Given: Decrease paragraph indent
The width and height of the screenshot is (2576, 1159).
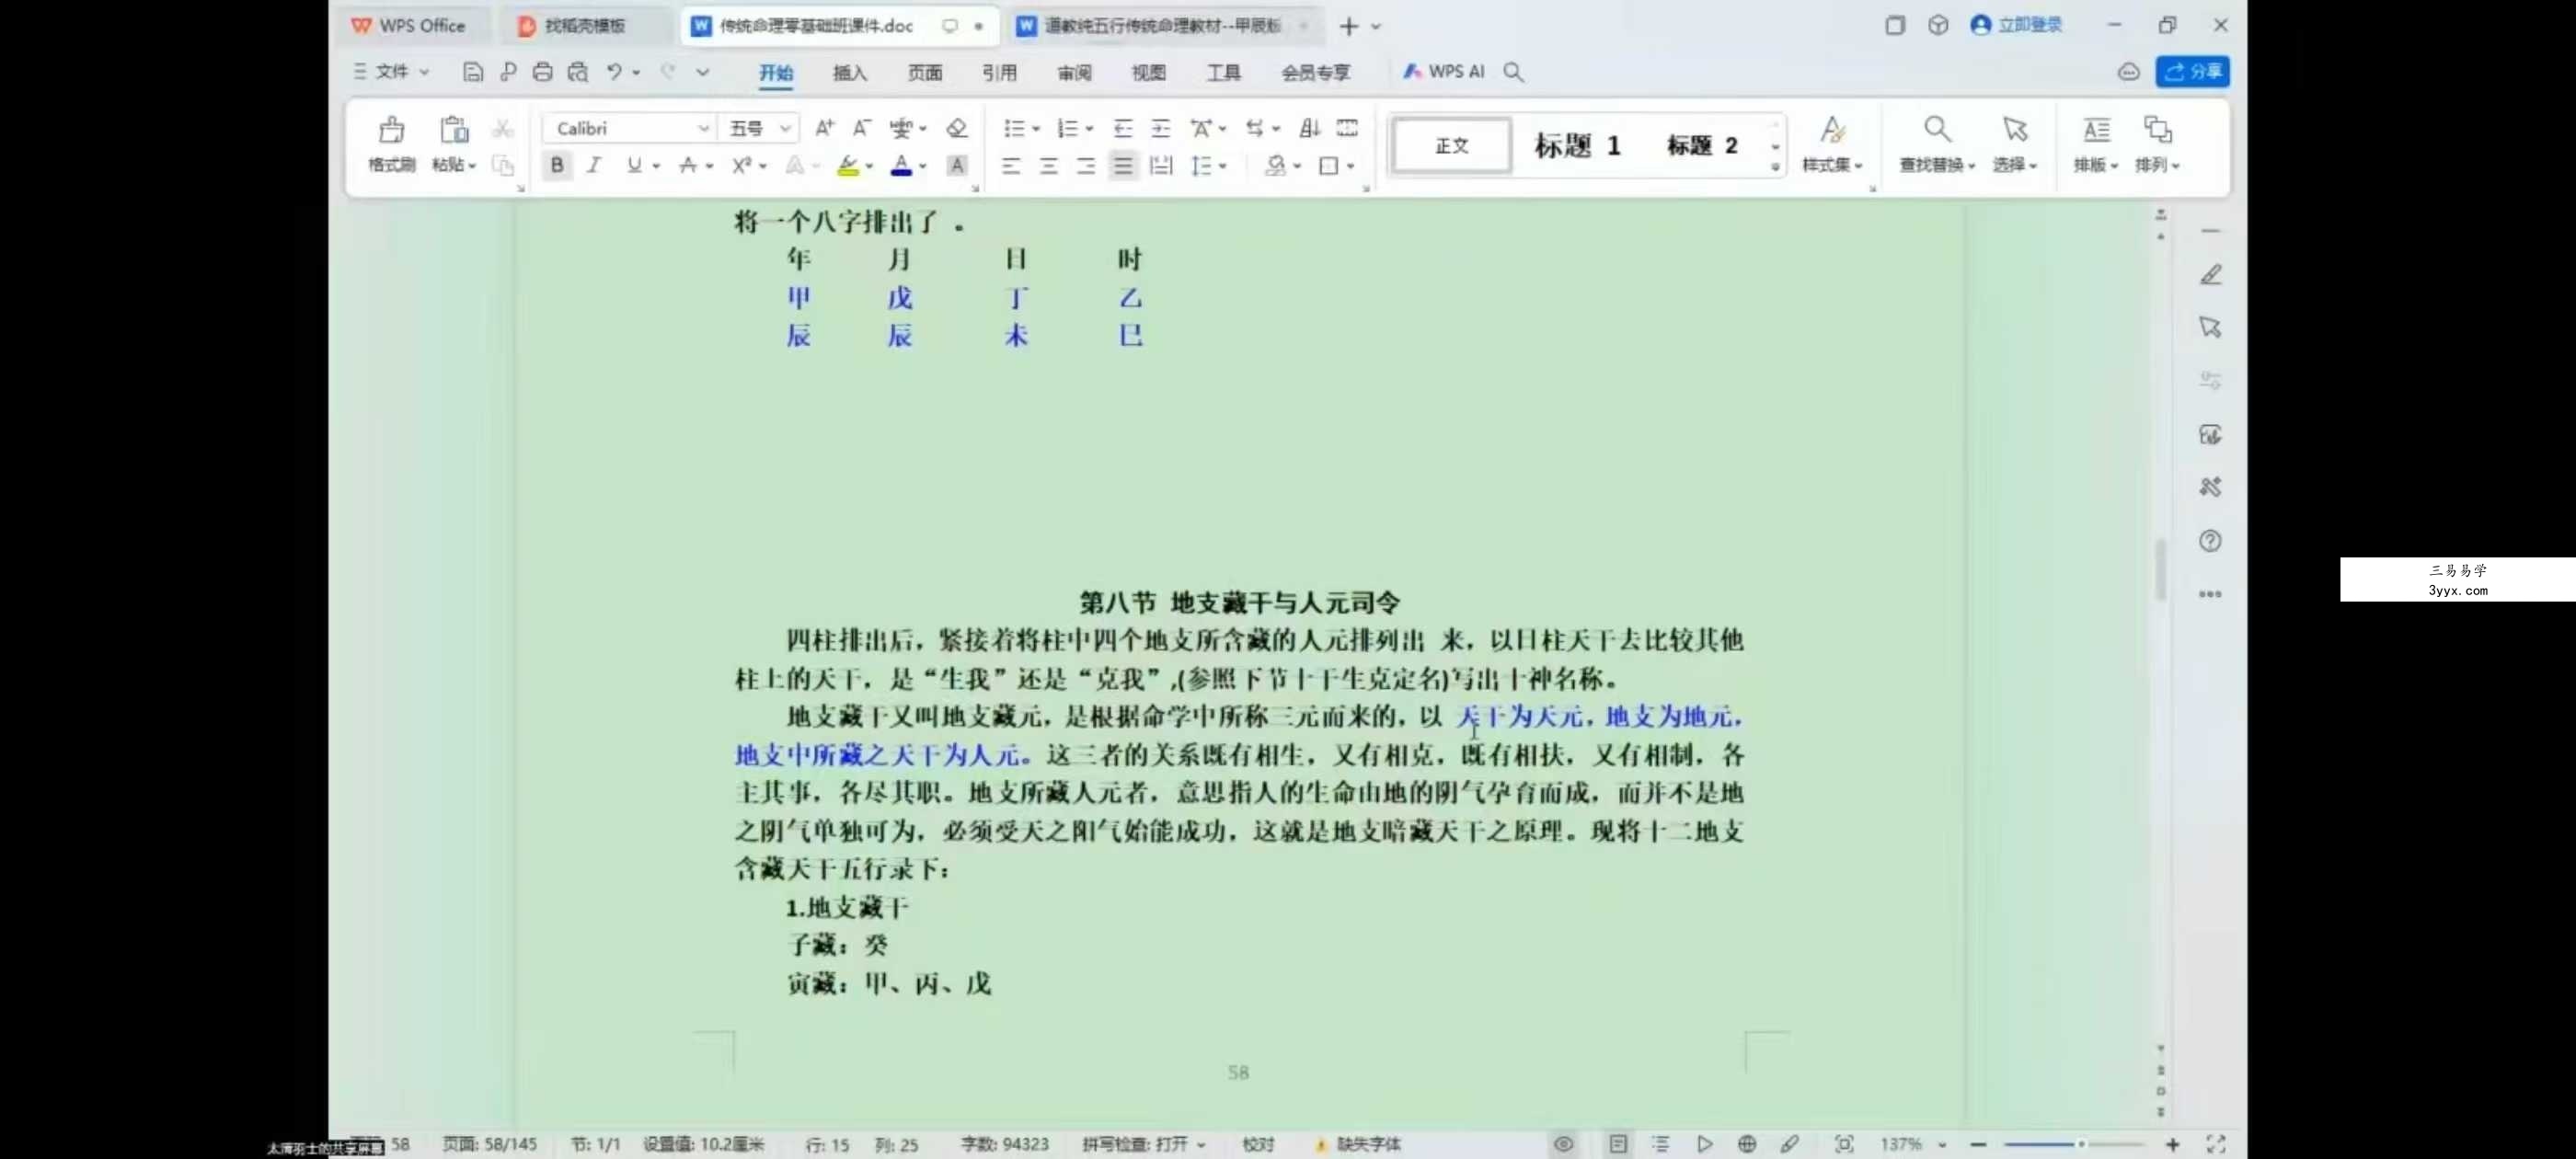Looking at the screenshot, I should click(x=1123, y=128).
